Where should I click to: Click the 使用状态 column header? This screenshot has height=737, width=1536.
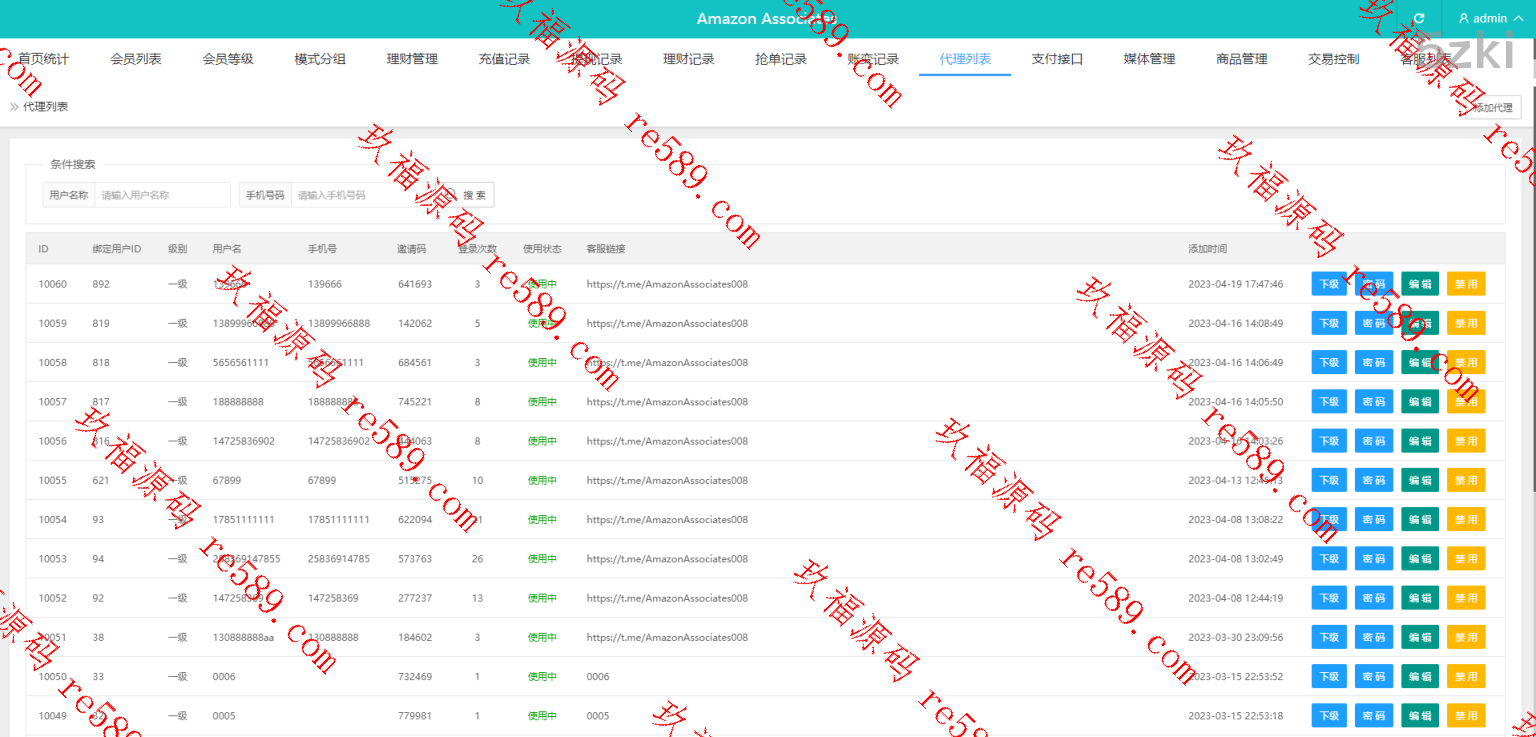[542, 249]
